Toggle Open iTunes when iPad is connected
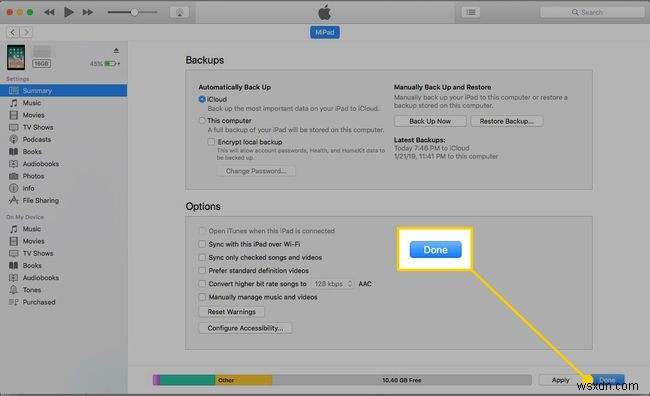650x396 pixels. coord(202,231)
